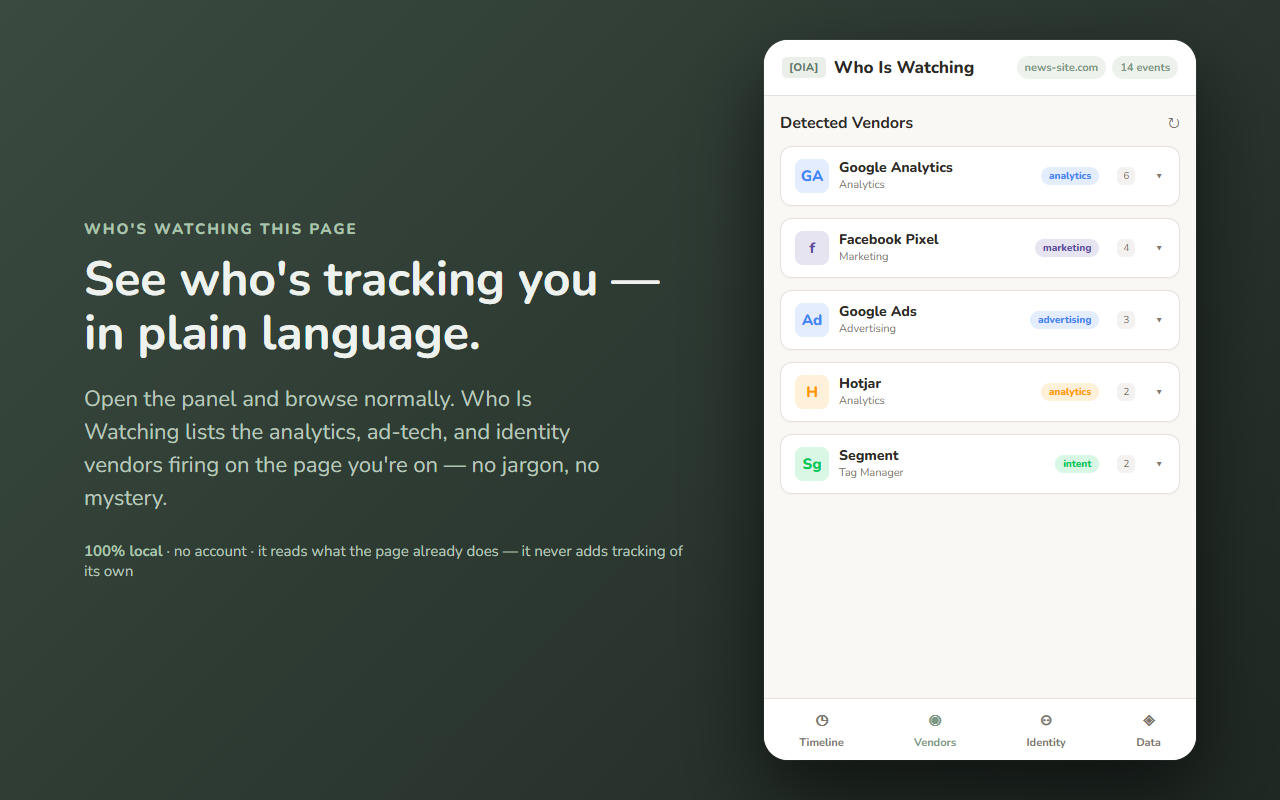Click the event count 3 for Google Ads
The width and height of the screenshot is (1280, 800).
coord(1126,320)
